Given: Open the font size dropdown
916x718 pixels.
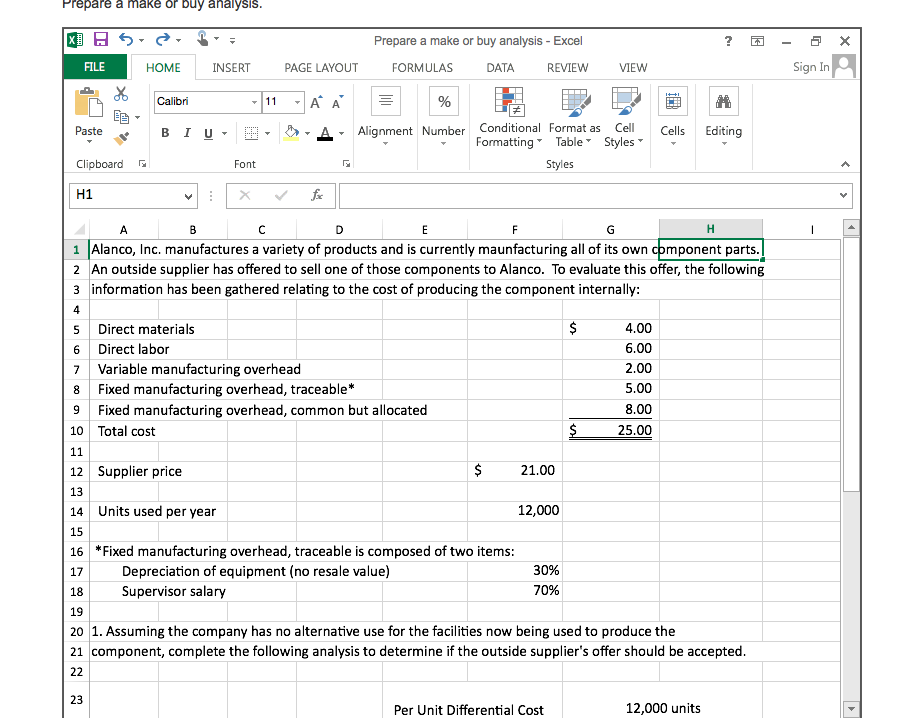Looking at the screenshot, I should click(x=296, y=102).
